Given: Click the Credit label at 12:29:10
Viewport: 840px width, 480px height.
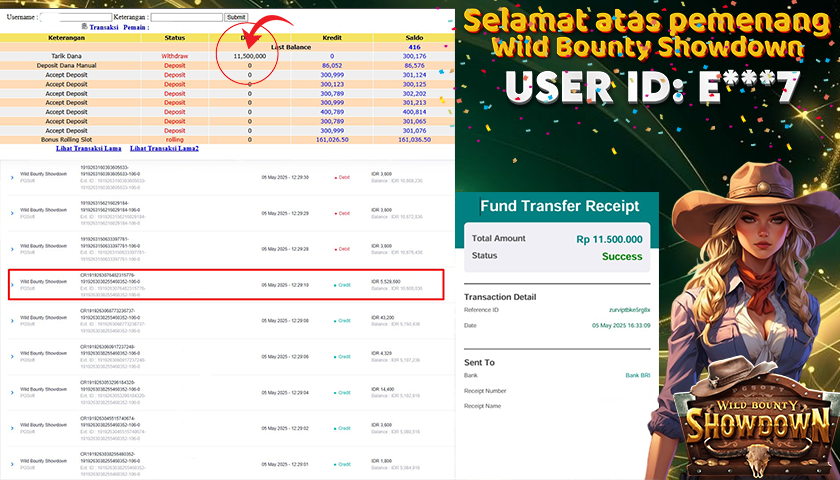Looking at the screenshot, I should click(342, 285).
